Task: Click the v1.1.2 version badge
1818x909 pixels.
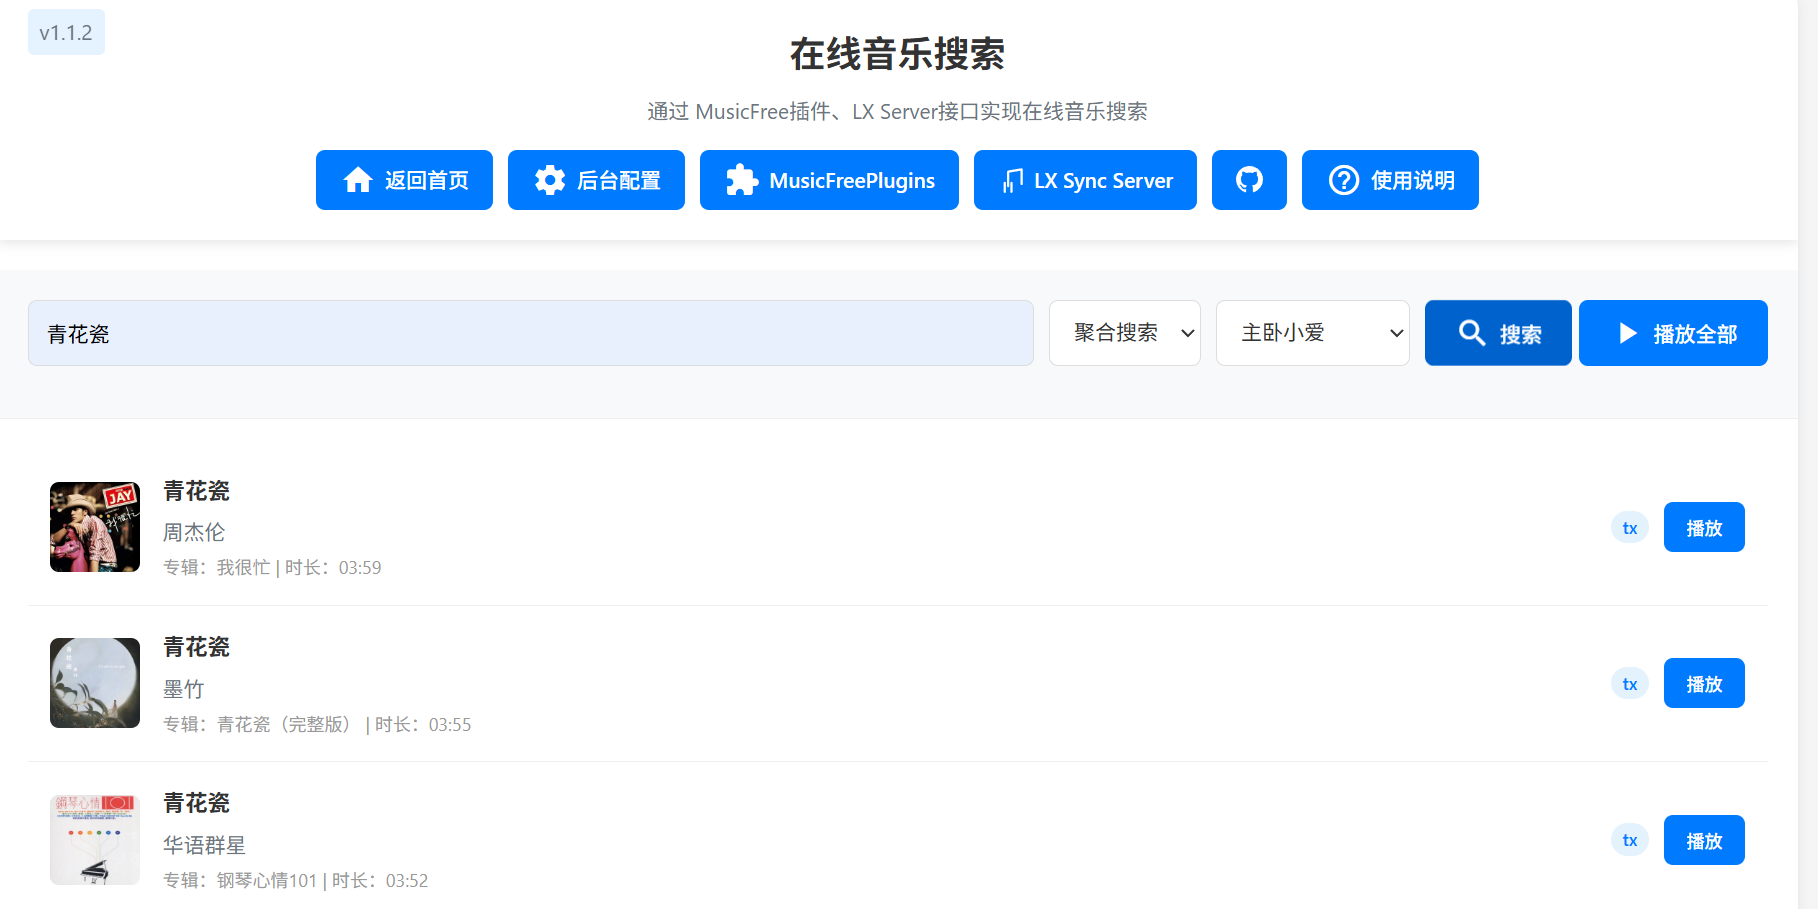Action: click(66, 33)
